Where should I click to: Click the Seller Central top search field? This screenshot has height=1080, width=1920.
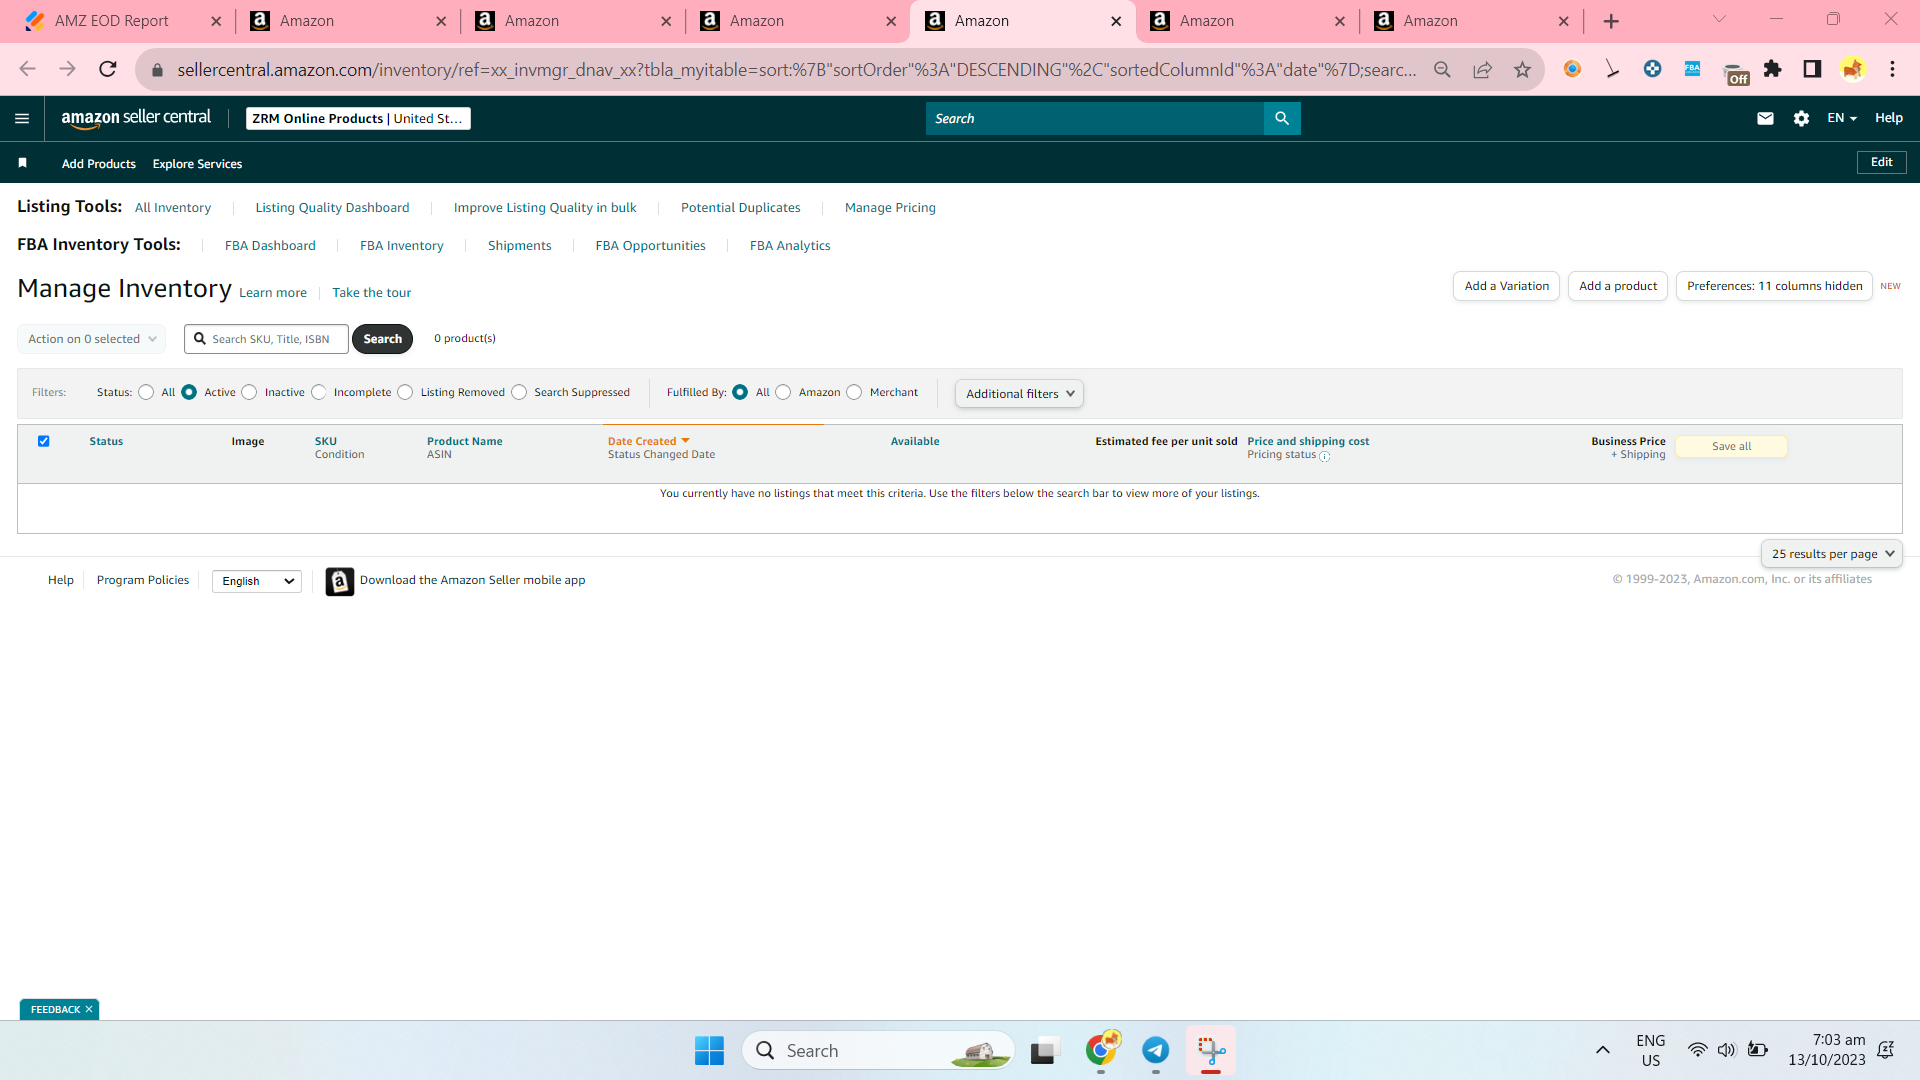[x=1095, y=118]
